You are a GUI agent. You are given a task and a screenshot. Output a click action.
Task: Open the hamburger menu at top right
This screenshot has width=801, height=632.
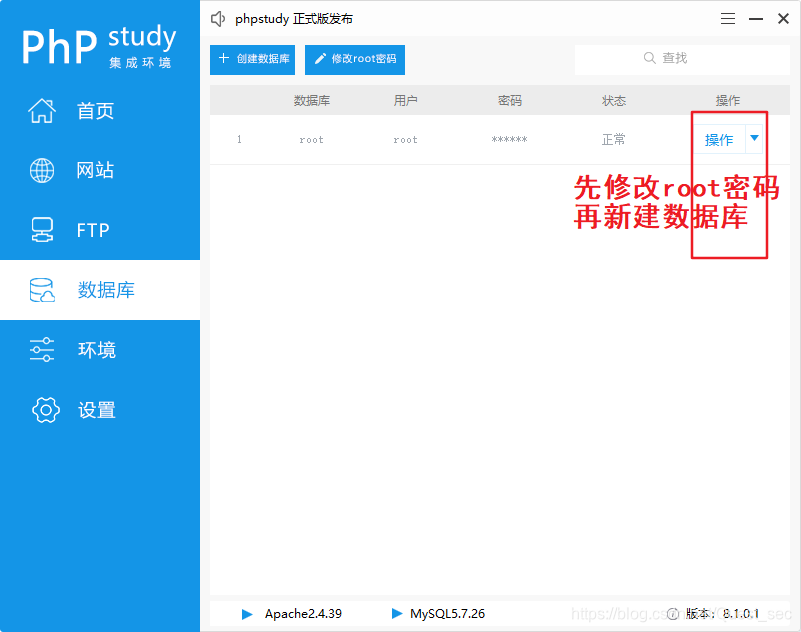click(727, 18)
